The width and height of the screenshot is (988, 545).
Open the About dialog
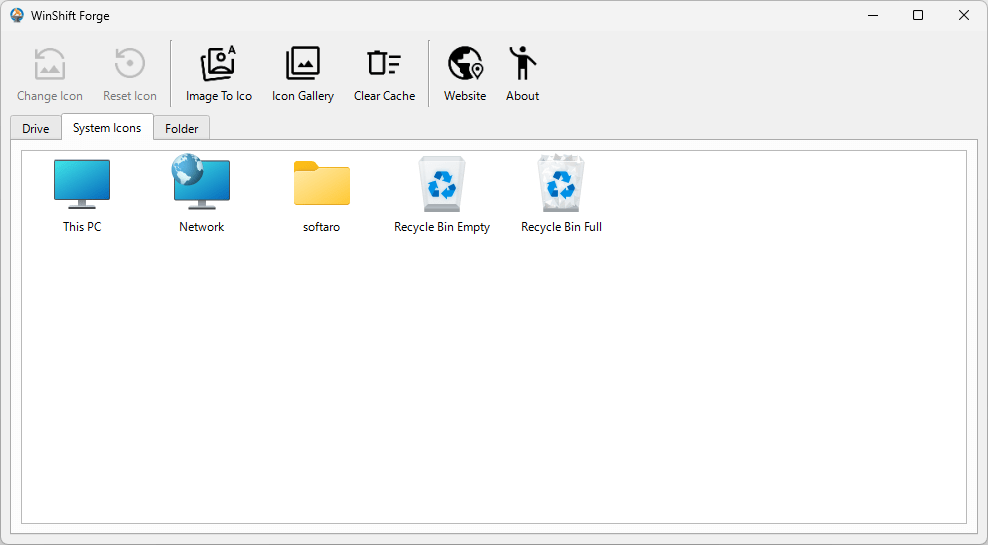point(522,74)
